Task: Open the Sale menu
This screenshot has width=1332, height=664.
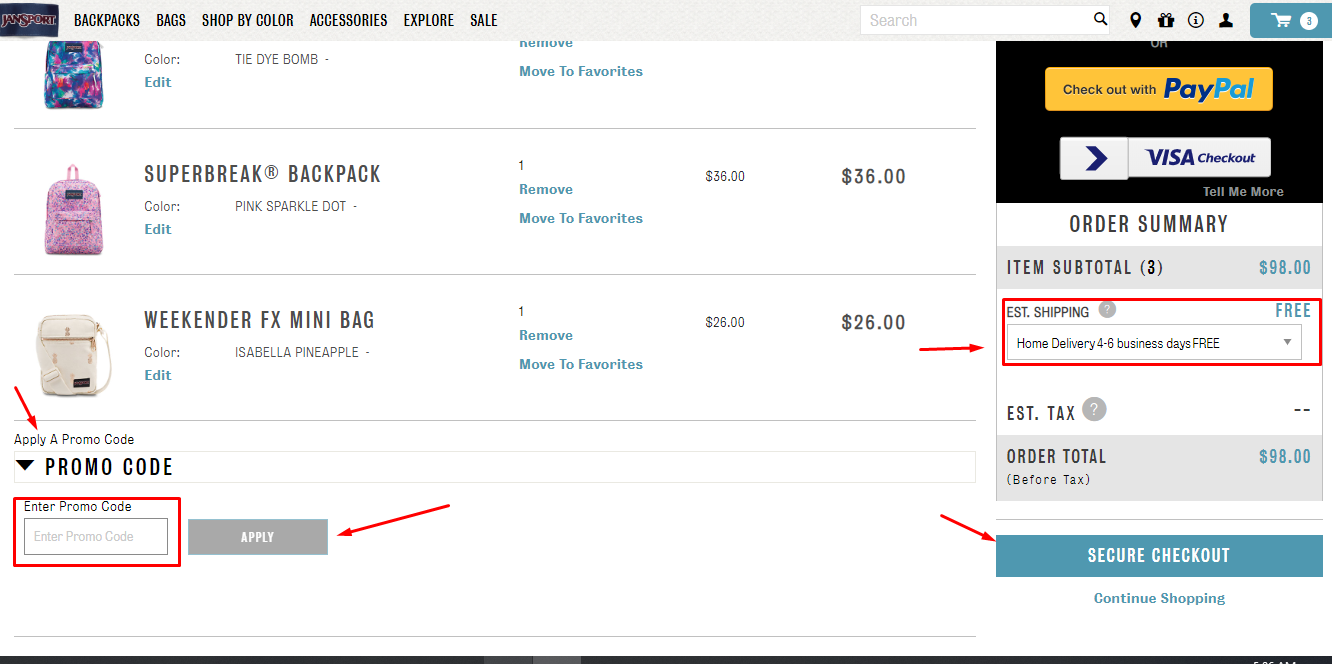Action: click(484, 20)
